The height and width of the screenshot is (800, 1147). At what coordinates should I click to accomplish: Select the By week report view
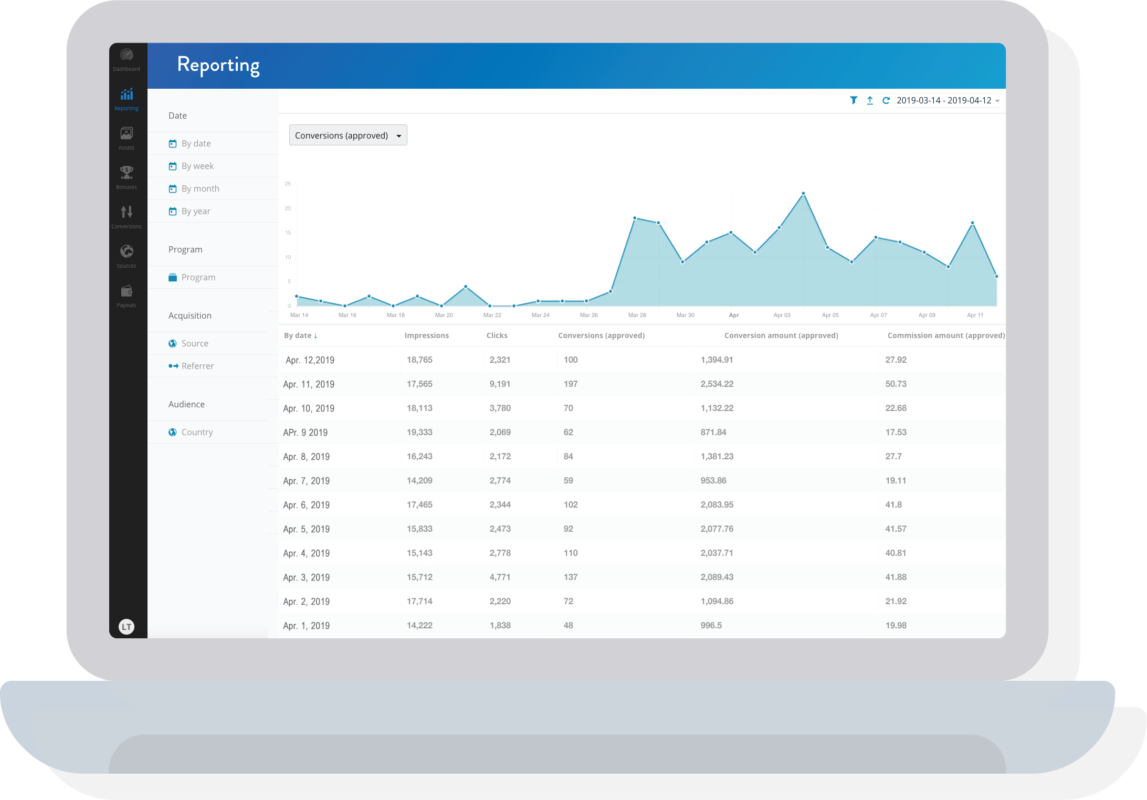[x=197, y=166]
